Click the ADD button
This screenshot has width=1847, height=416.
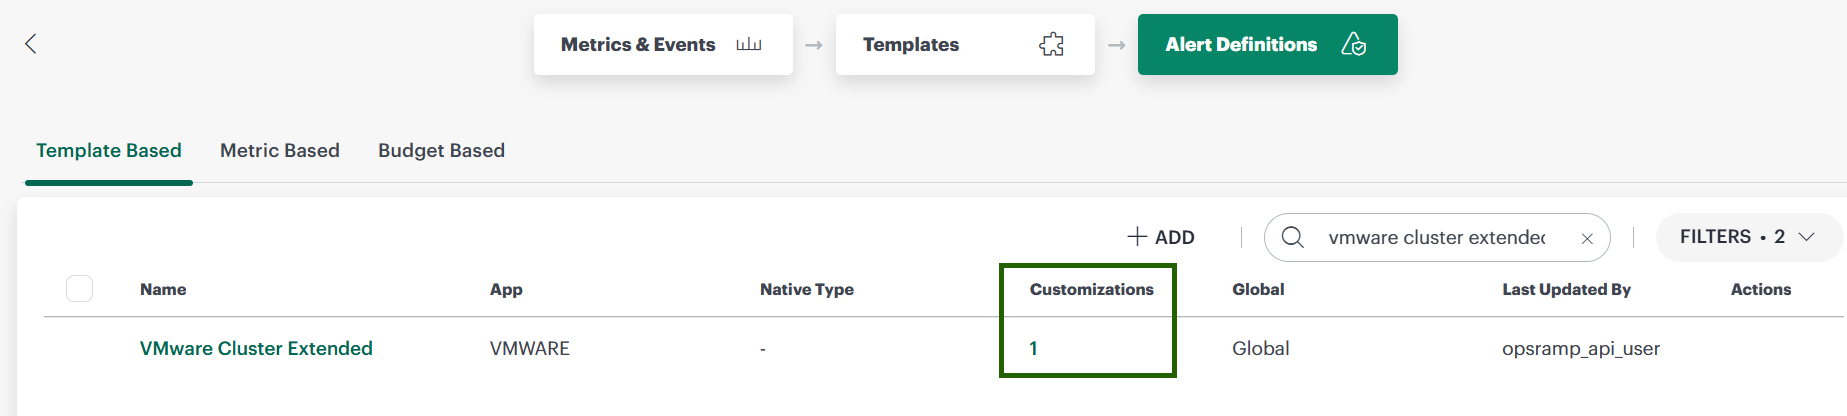click(1161, 237)
